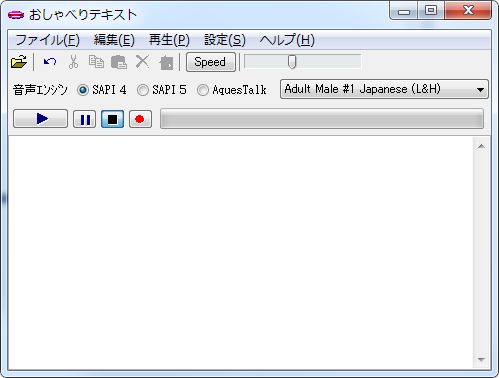The width and height of the screenshot is (499, 378).
Task: Maximize the おしゃべりテキスト window
Action: (x=431, y=11)
